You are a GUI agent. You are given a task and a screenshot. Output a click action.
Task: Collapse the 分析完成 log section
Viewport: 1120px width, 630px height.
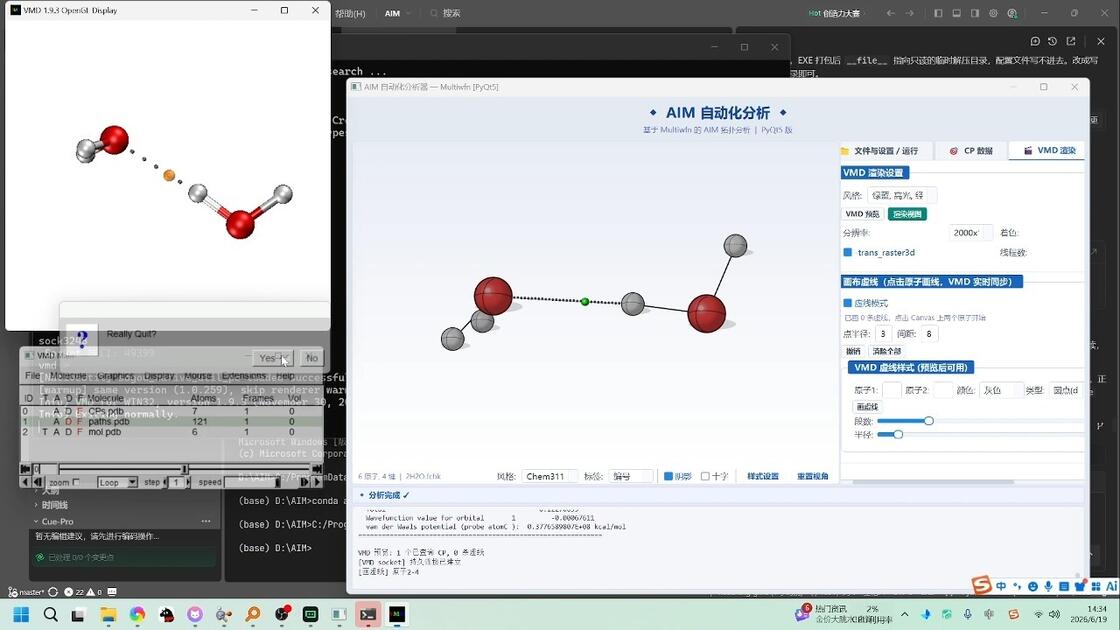click(x=384, y=495)
